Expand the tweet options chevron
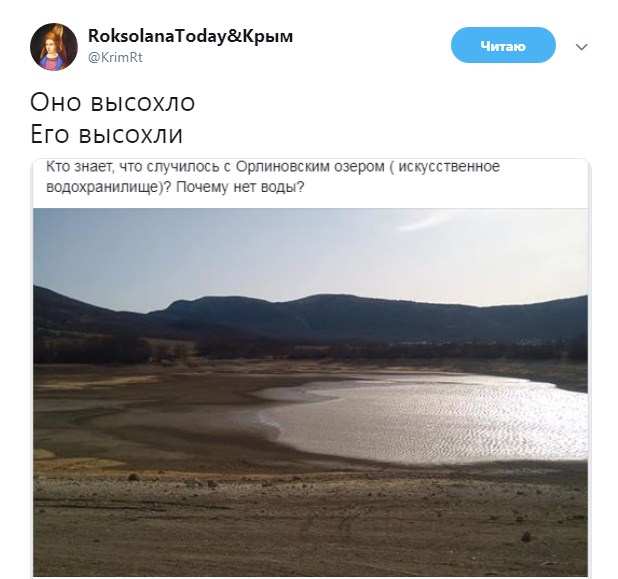This screenshot has width=618, height=579. click(x=581, y=47)
